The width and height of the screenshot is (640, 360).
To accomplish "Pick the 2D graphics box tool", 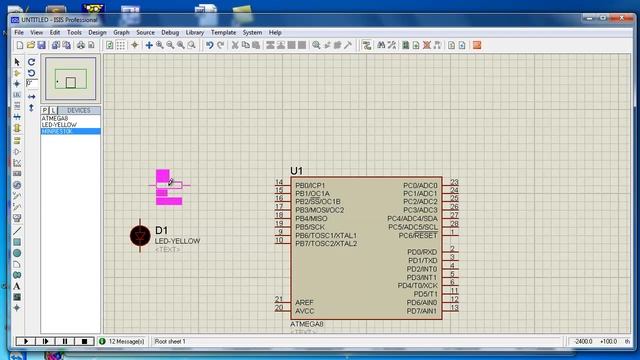I will pos(17,242).
